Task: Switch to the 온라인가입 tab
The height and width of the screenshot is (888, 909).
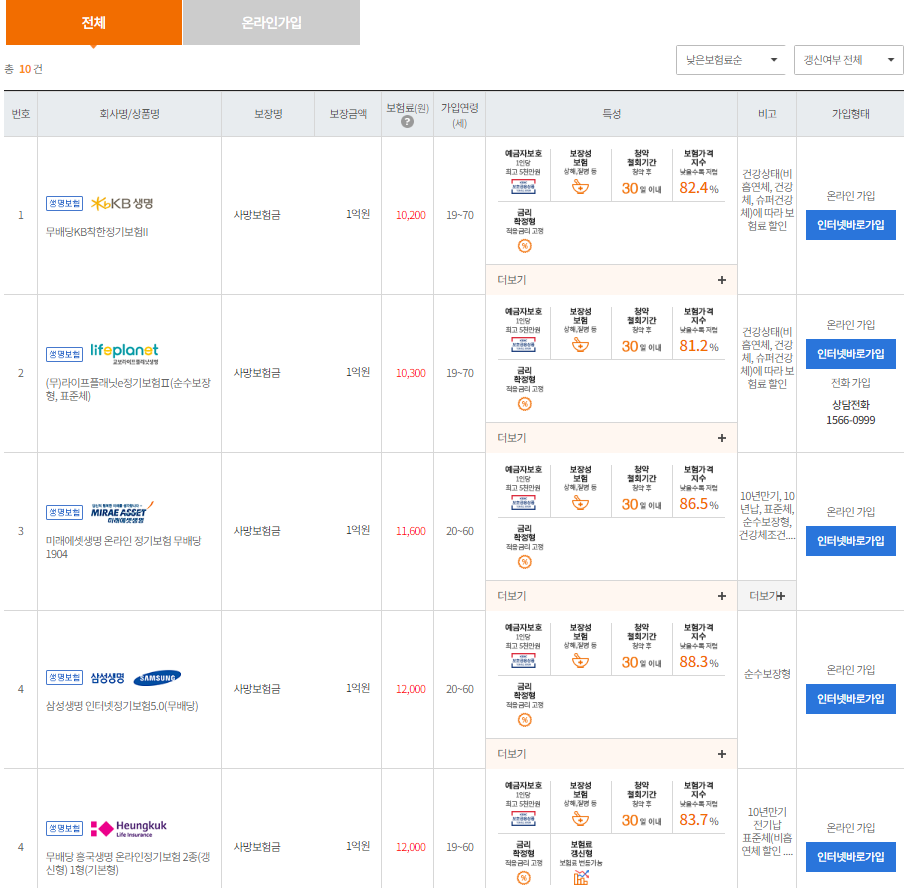Action: coord(271,22)
